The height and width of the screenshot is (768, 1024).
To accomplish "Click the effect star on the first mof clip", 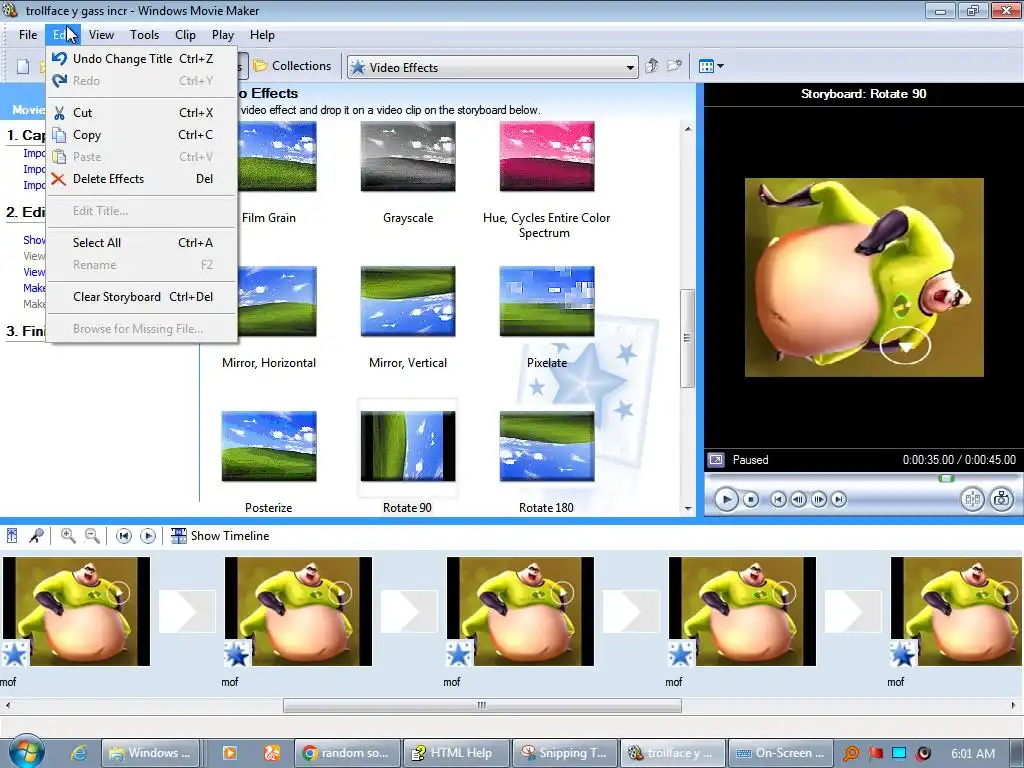I will (x=14, y=654).
